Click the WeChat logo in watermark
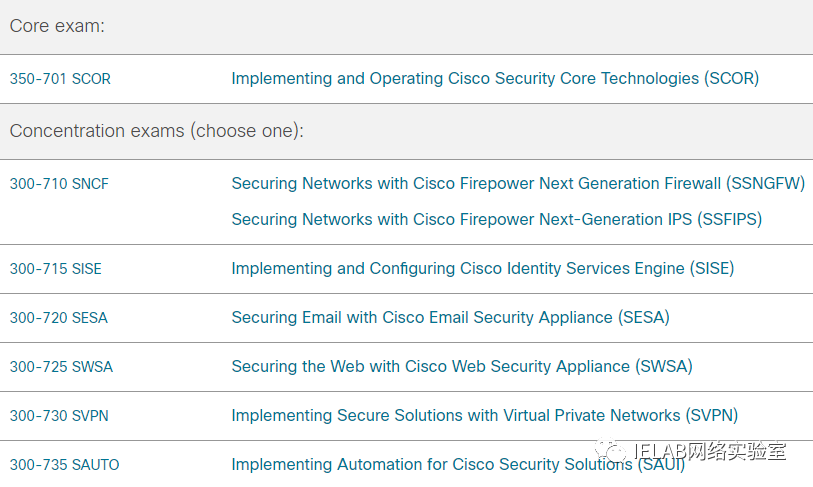The height and width of the screenshot is (487, 813). 611,451
